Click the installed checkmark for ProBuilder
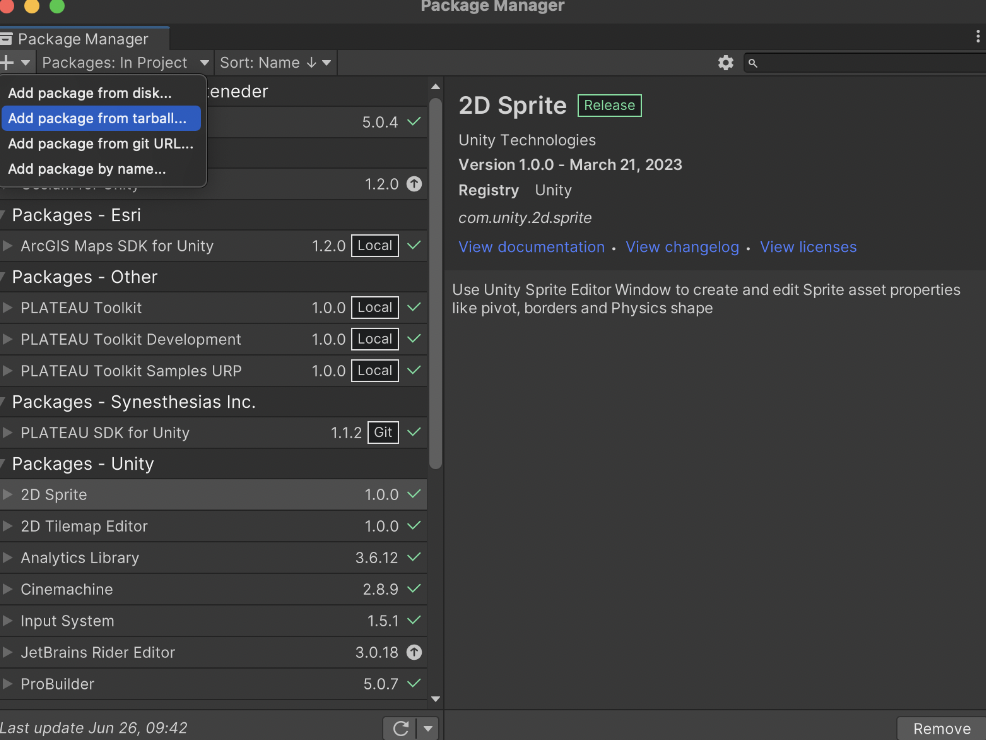Viewport: 986px width, 740px height. pos(414,683)
